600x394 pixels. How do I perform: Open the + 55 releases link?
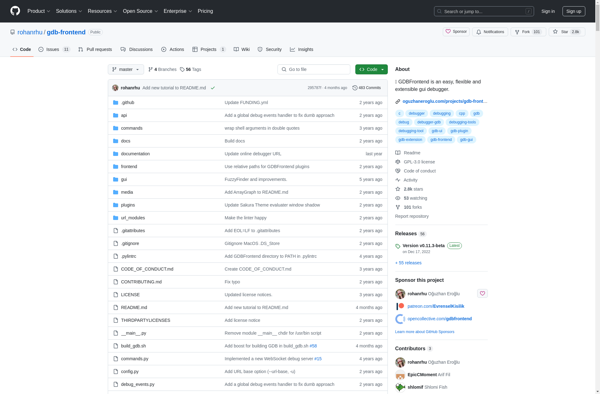pos(408,263)
